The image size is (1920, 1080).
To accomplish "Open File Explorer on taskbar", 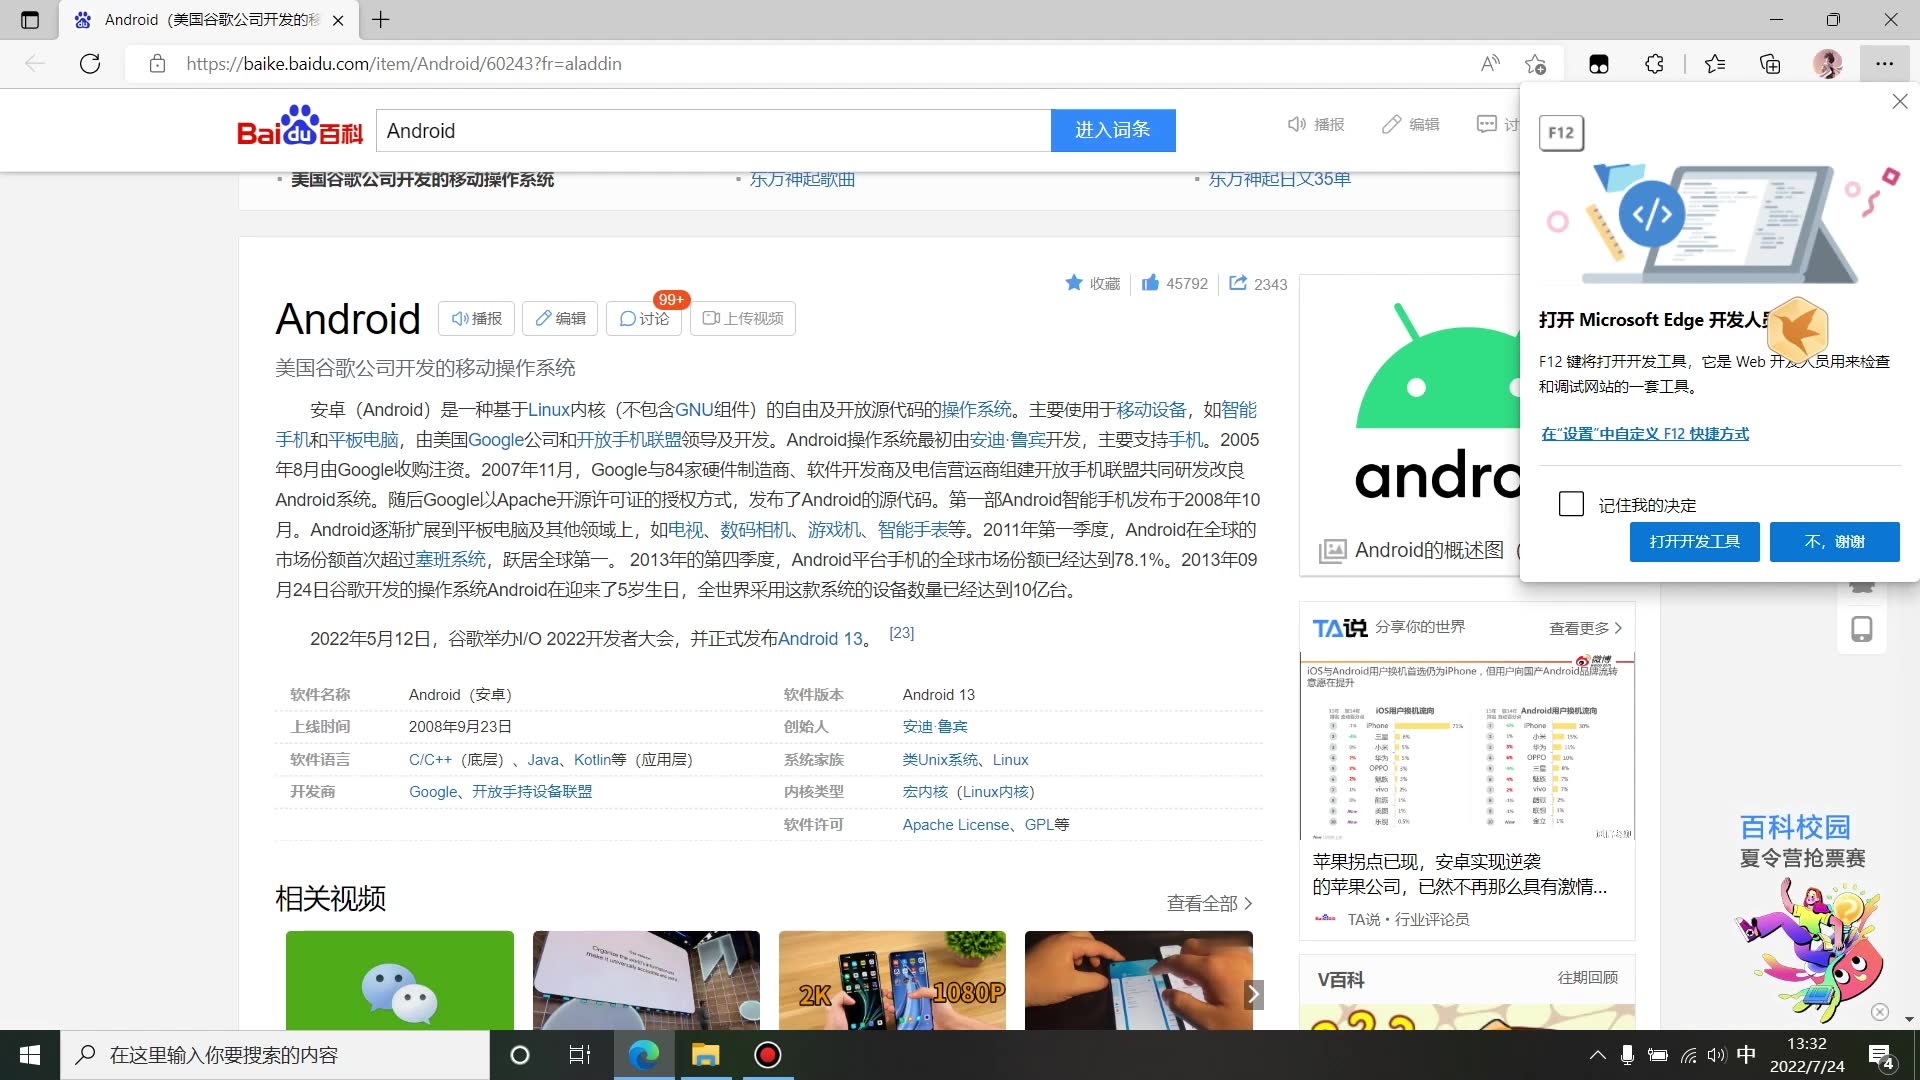I will click(706, 1055).
